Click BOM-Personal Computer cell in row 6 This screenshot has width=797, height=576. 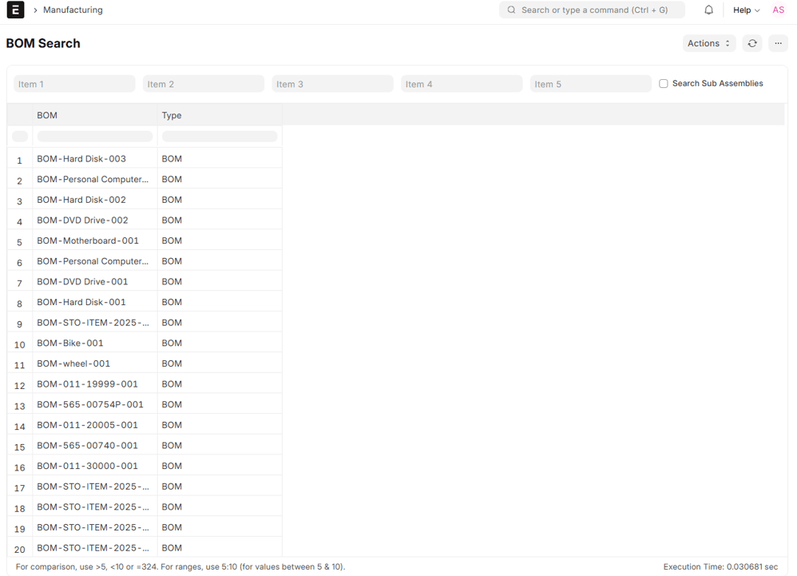[x=95, y=261]
